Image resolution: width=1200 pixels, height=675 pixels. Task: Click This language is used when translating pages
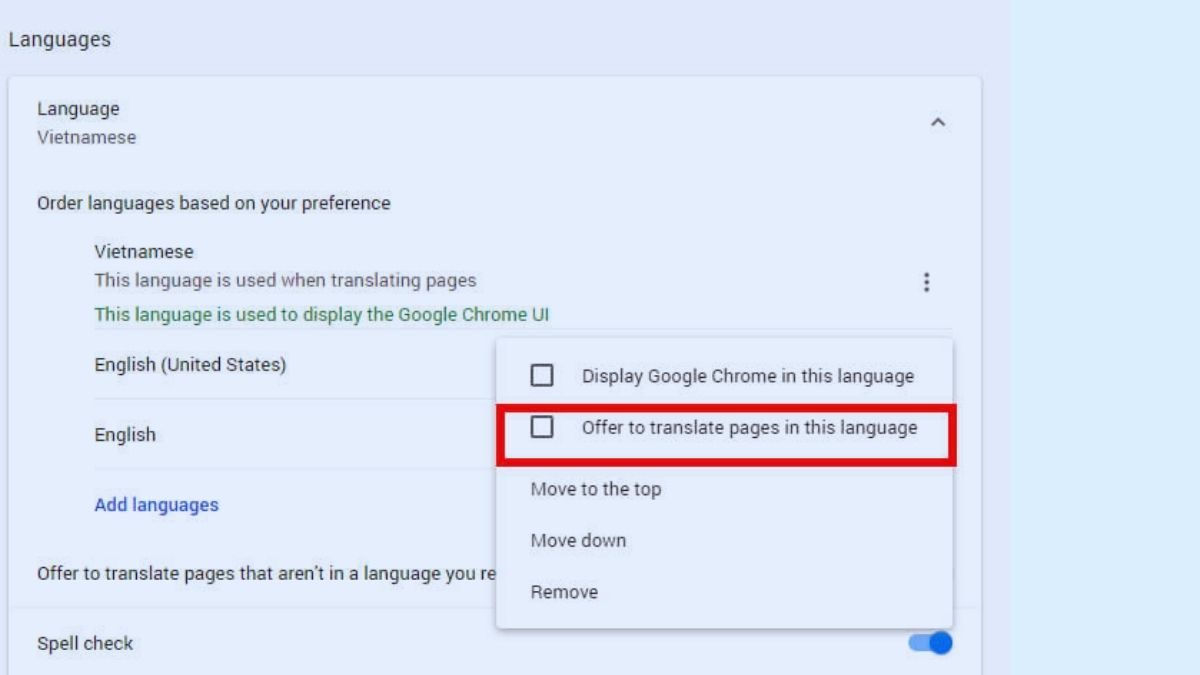tap(285, 281)
